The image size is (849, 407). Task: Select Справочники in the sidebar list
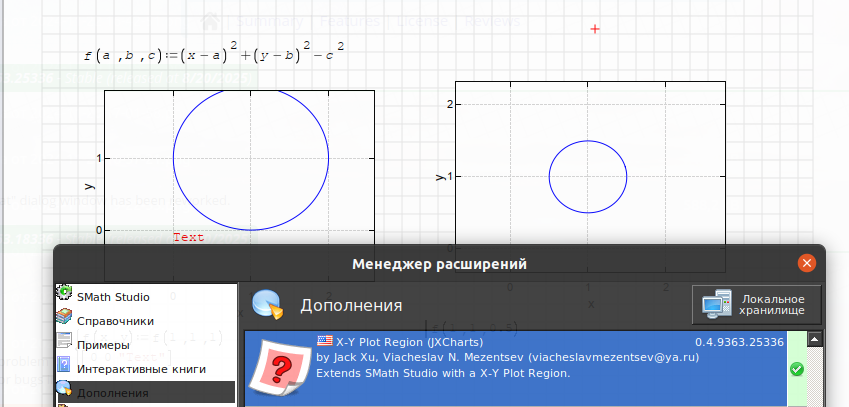tap(115, 321)
